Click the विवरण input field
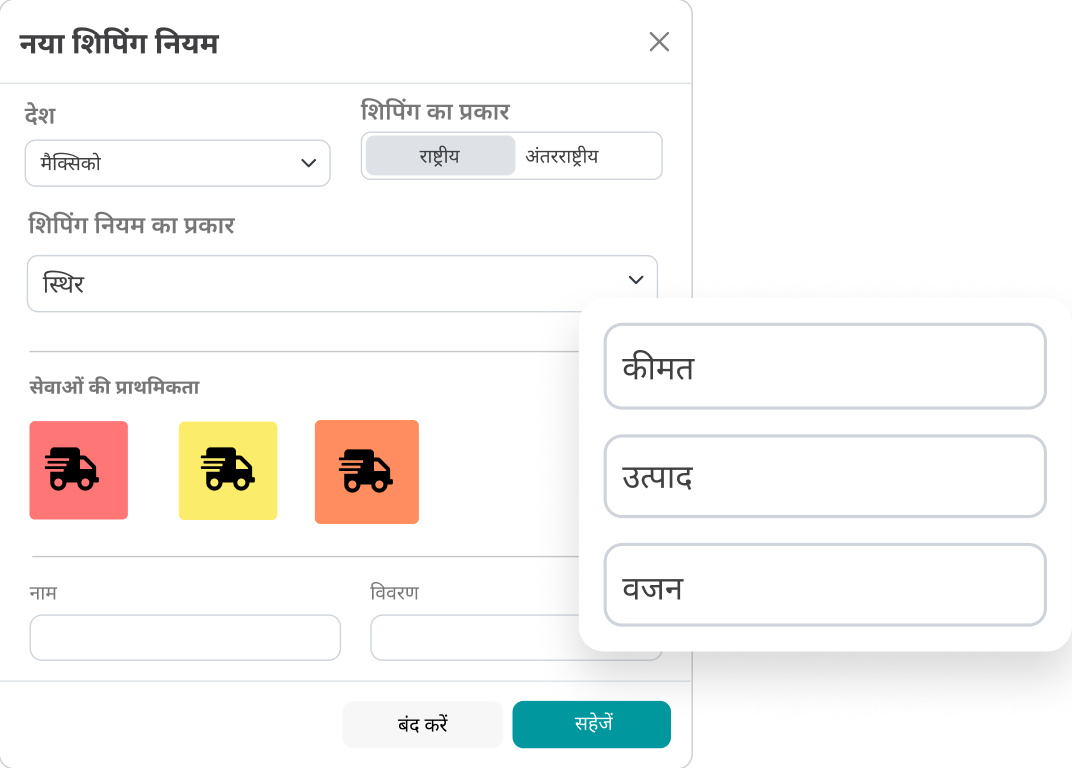This screenshot has height=768, width=1072. point(516,637)
